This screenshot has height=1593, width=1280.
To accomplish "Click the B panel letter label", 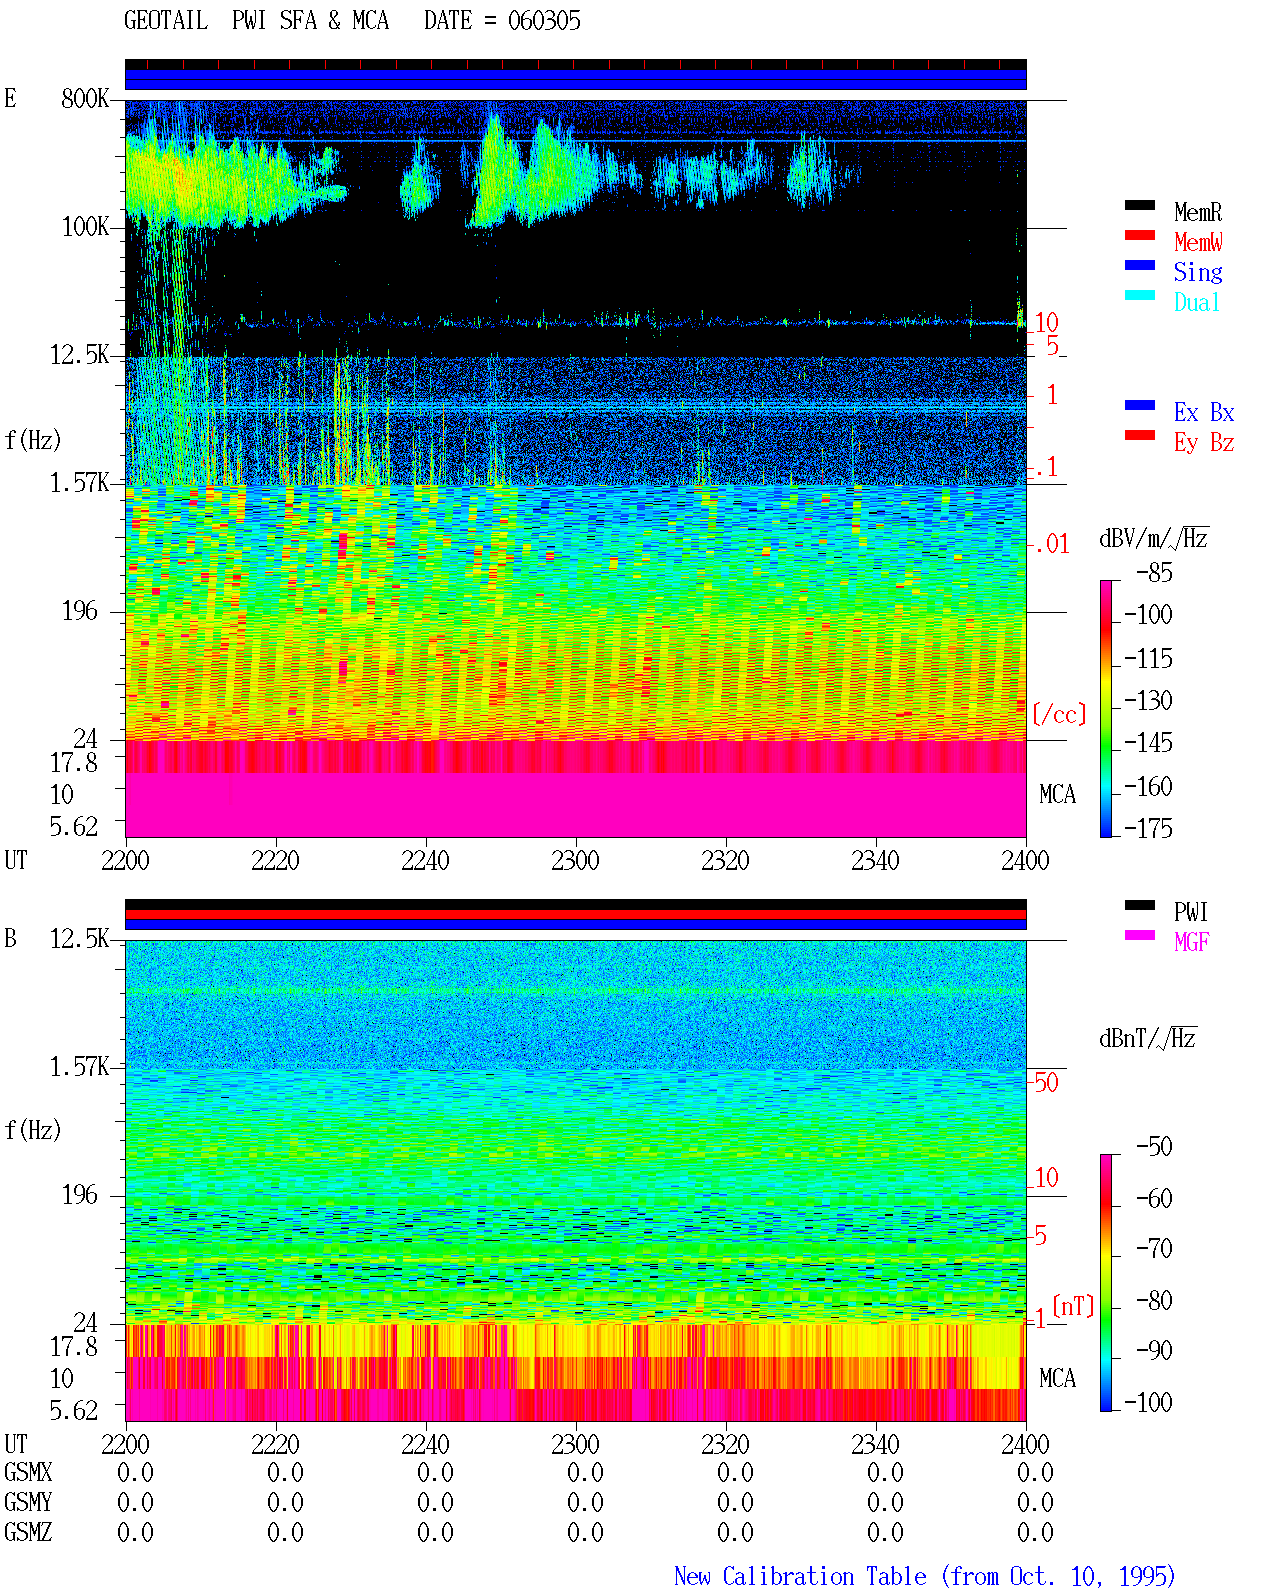I will point(11,938).
